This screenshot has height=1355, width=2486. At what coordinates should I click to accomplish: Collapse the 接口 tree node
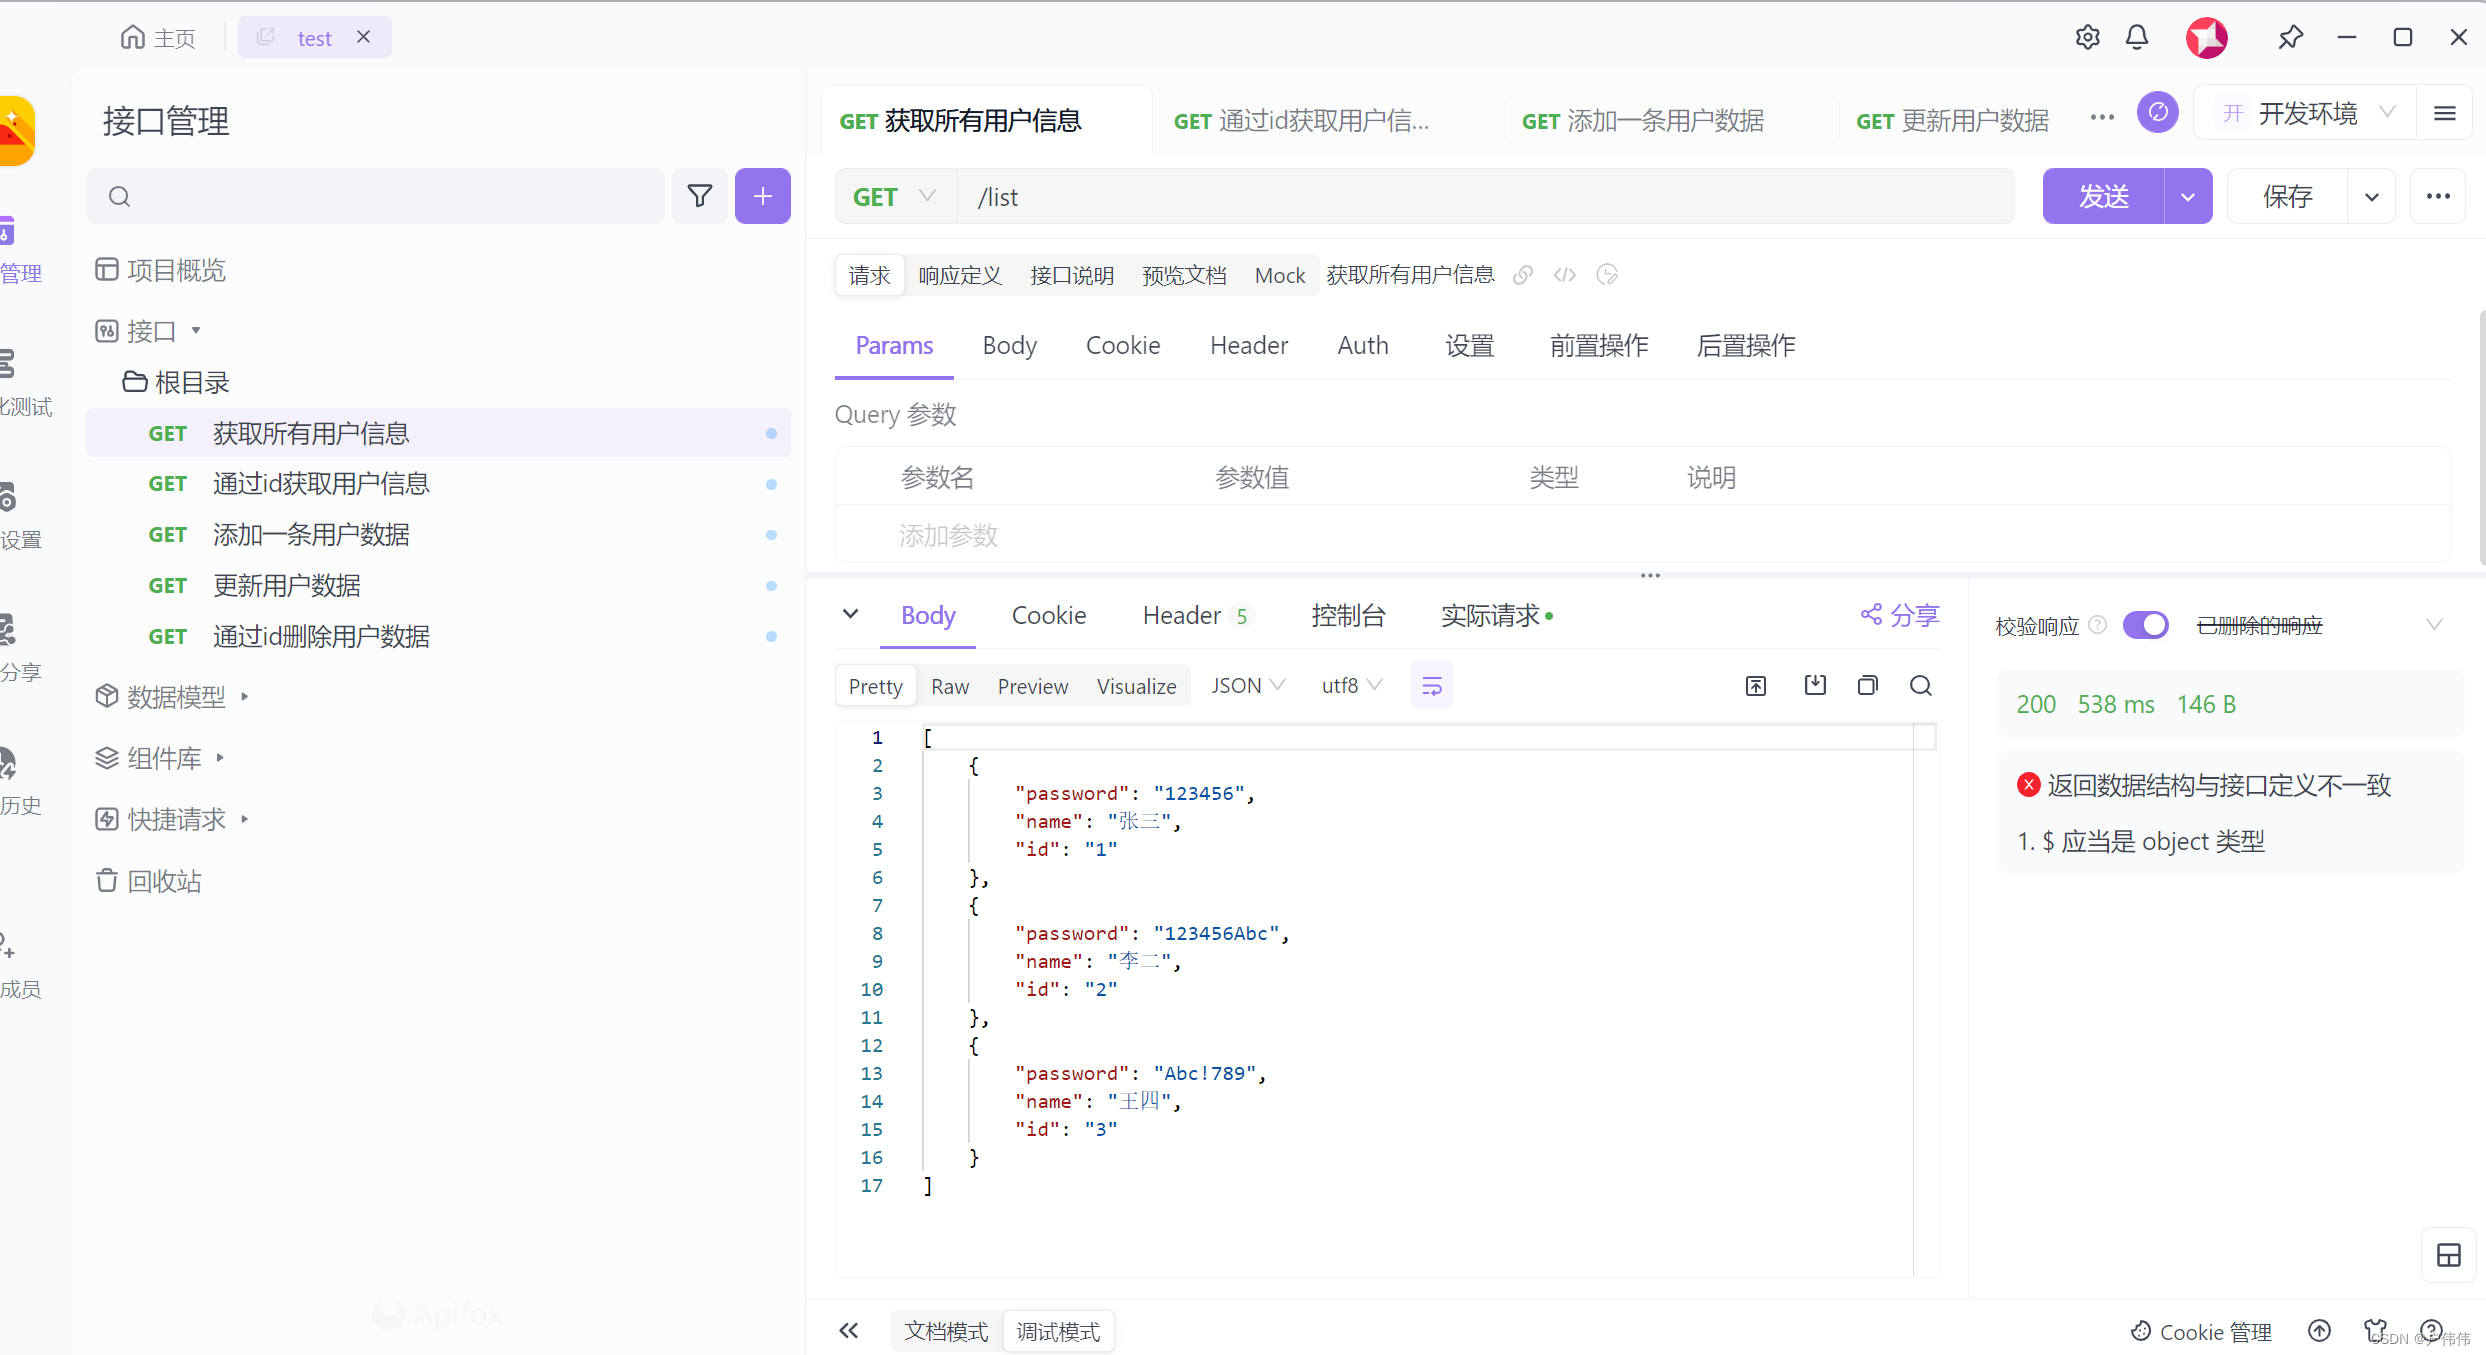pos(196,330)
